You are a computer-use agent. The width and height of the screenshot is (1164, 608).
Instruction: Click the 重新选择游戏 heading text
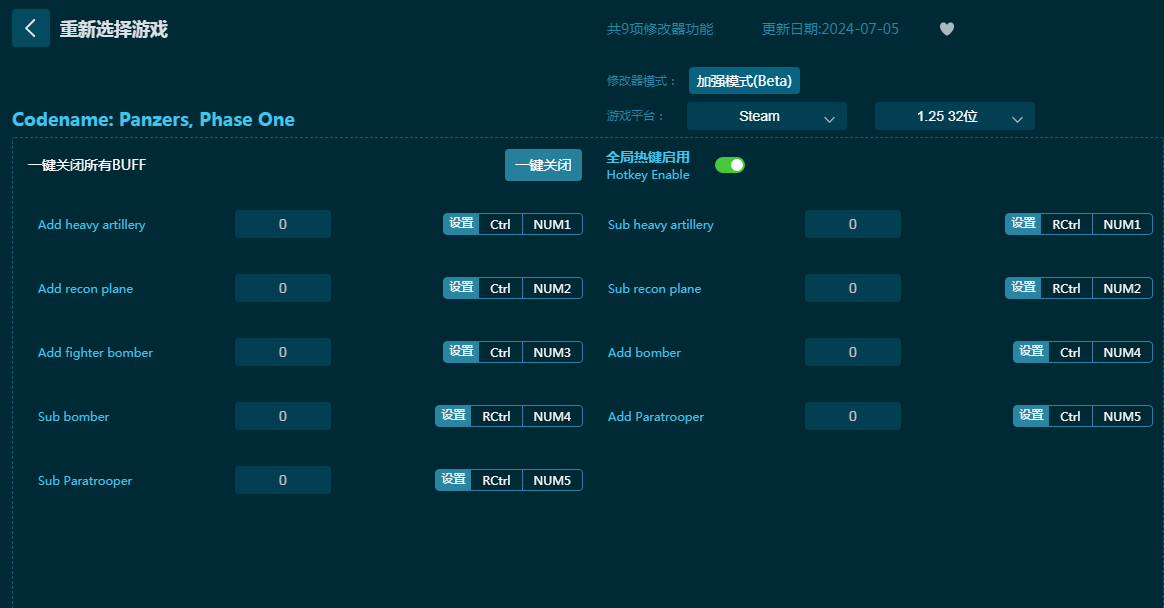[114, 29]
